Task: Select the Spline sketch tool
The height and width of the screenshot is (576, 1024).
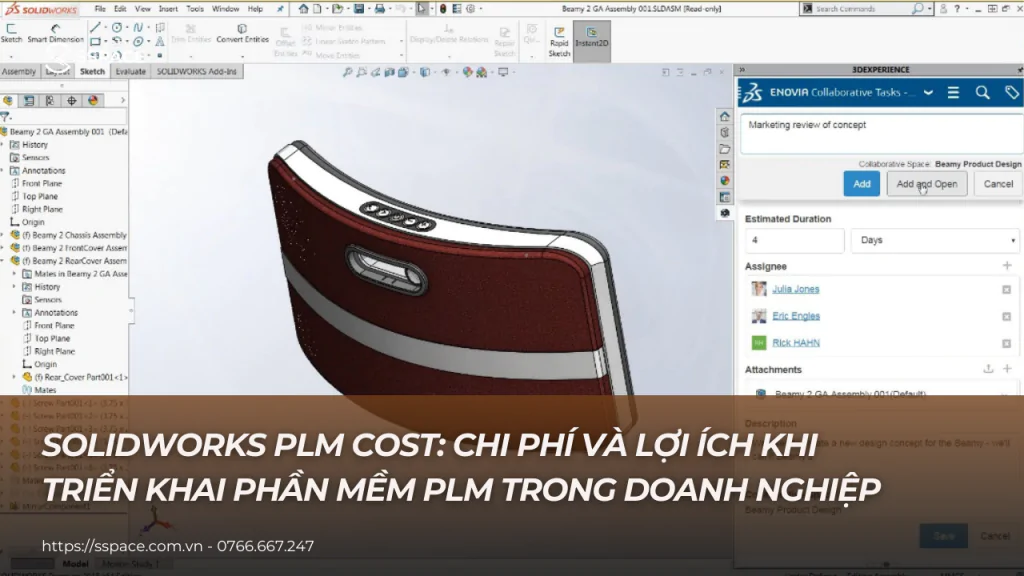Action: tap(138, 27)
